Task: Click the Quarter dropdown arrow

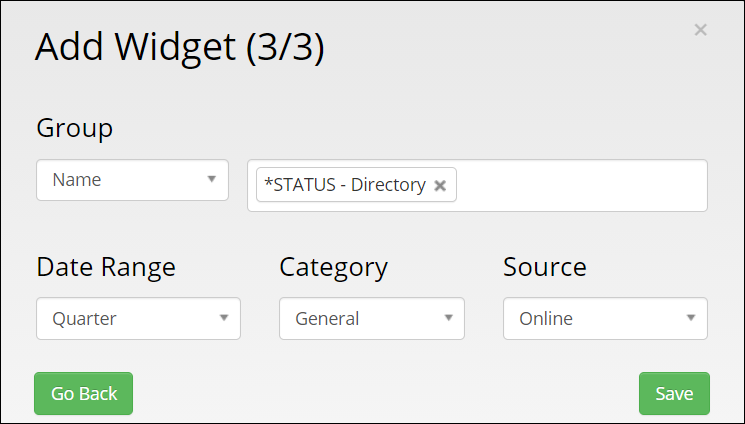Action: (x=223, y=319)
